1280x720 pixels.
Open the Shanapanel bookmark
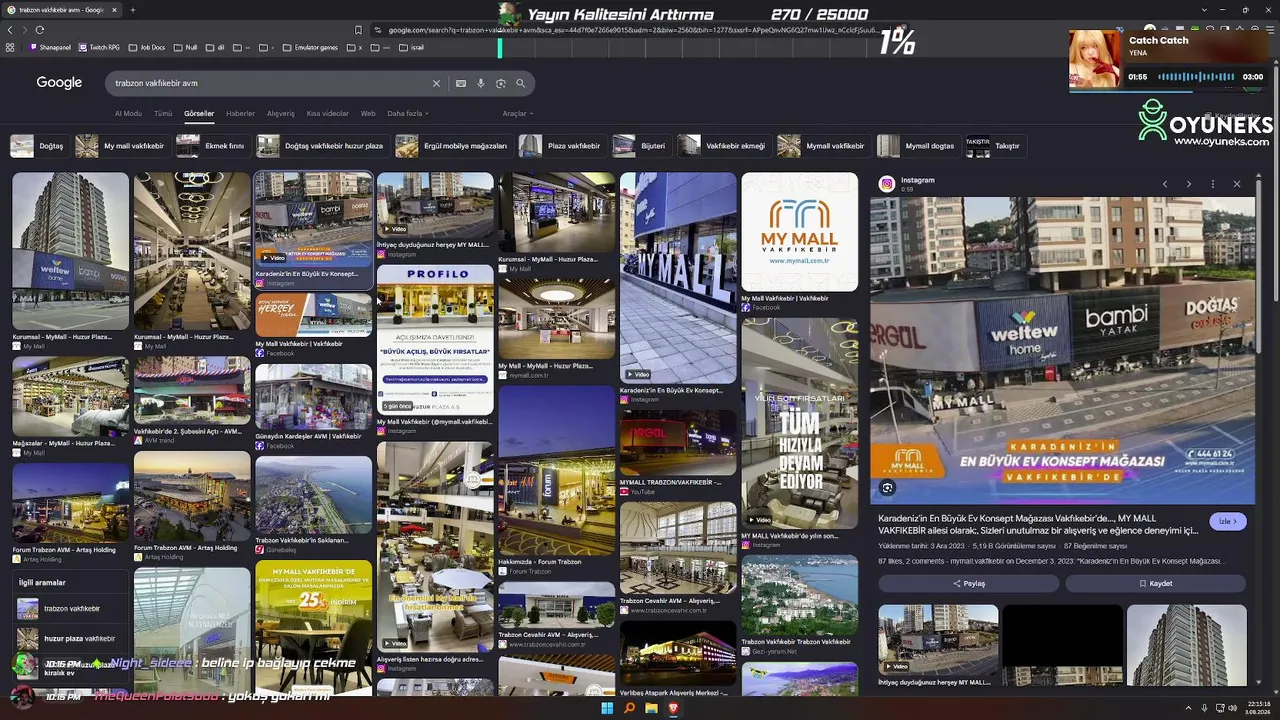[x=50, y=47]
